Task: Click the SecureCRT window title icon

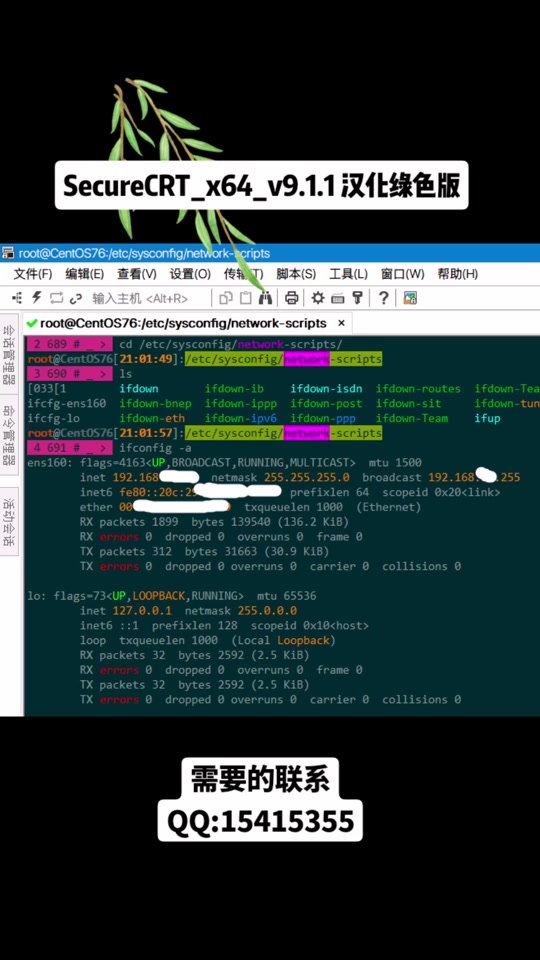Action: tap(8, 253)
